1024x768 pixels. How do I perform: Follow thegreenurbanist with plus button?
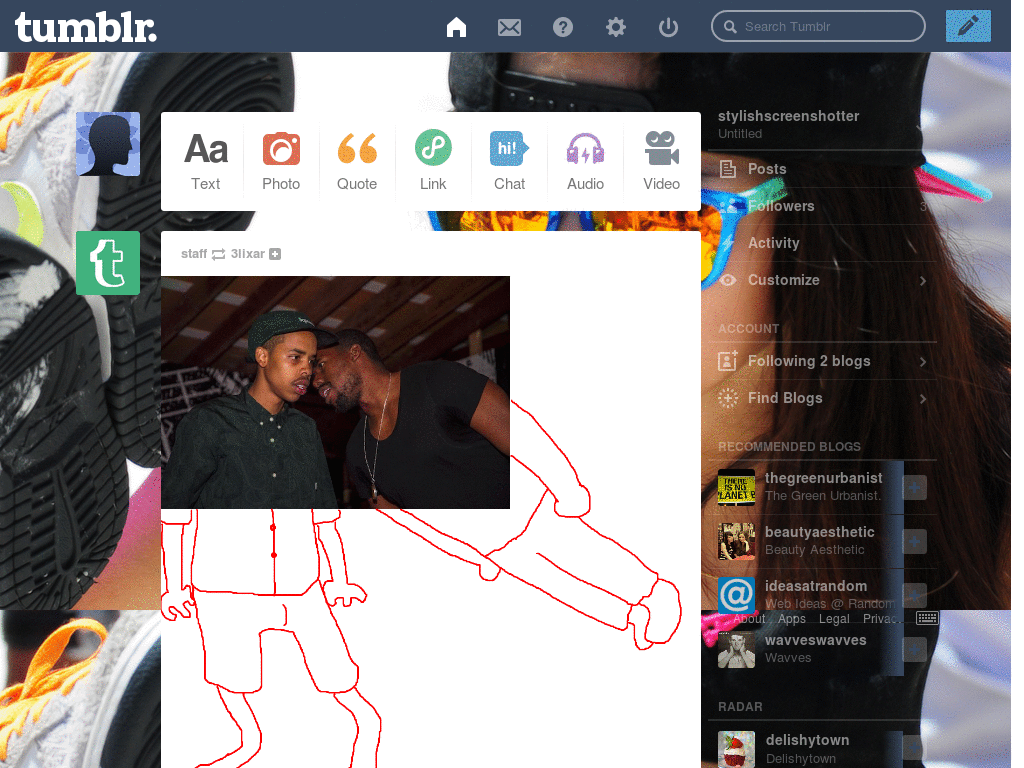click(915, 487)
